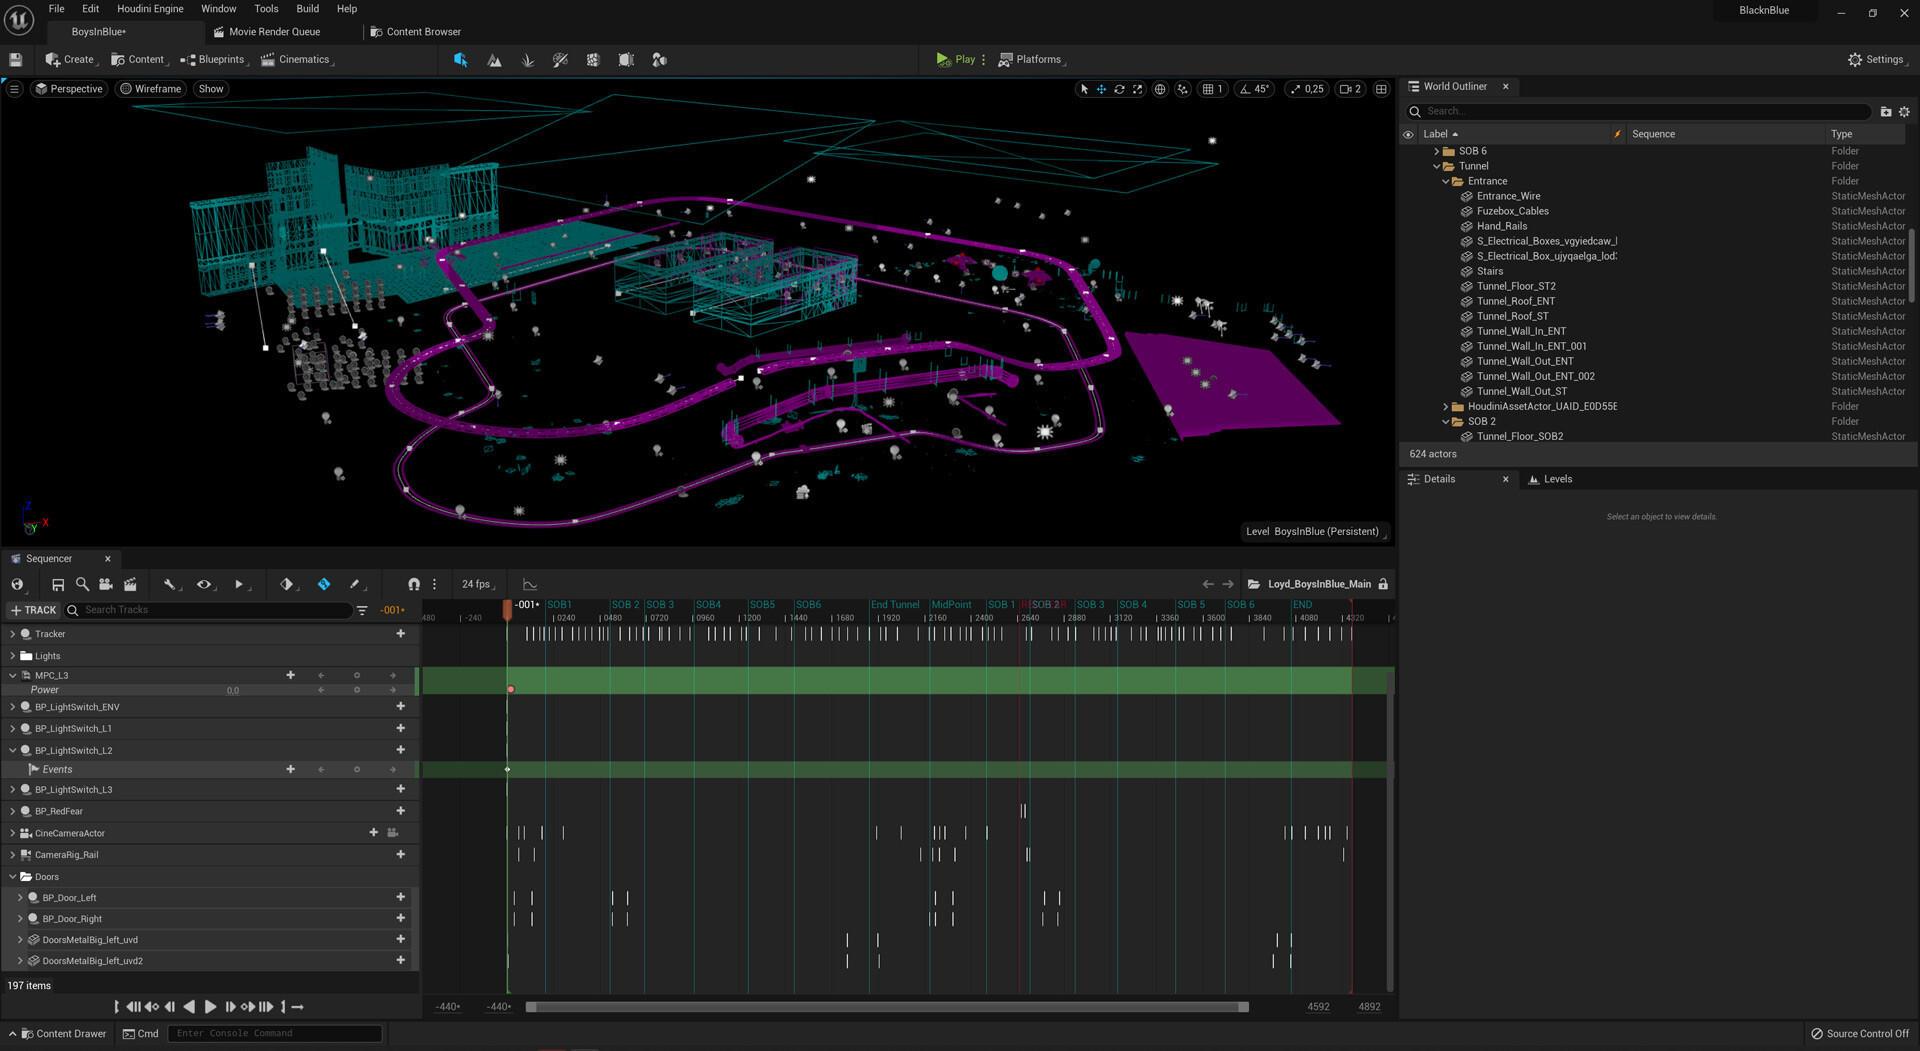
Task: Lock the Loyd_BoysInBlue_Main sequence padlock
Action: (x=1383, y=584)
